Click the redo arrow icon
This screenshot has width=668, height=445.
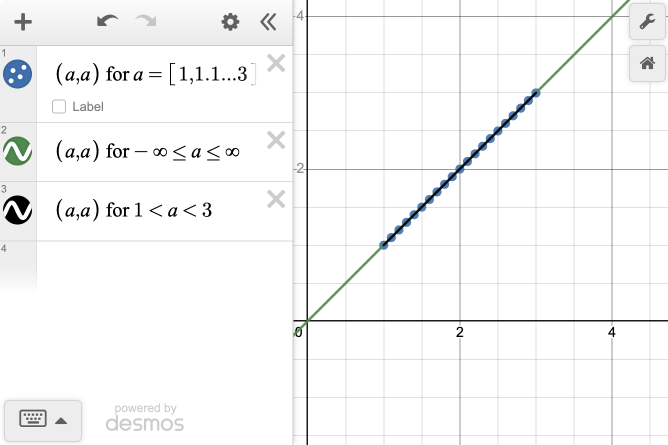pyautogui.click(x=146, y=22)
